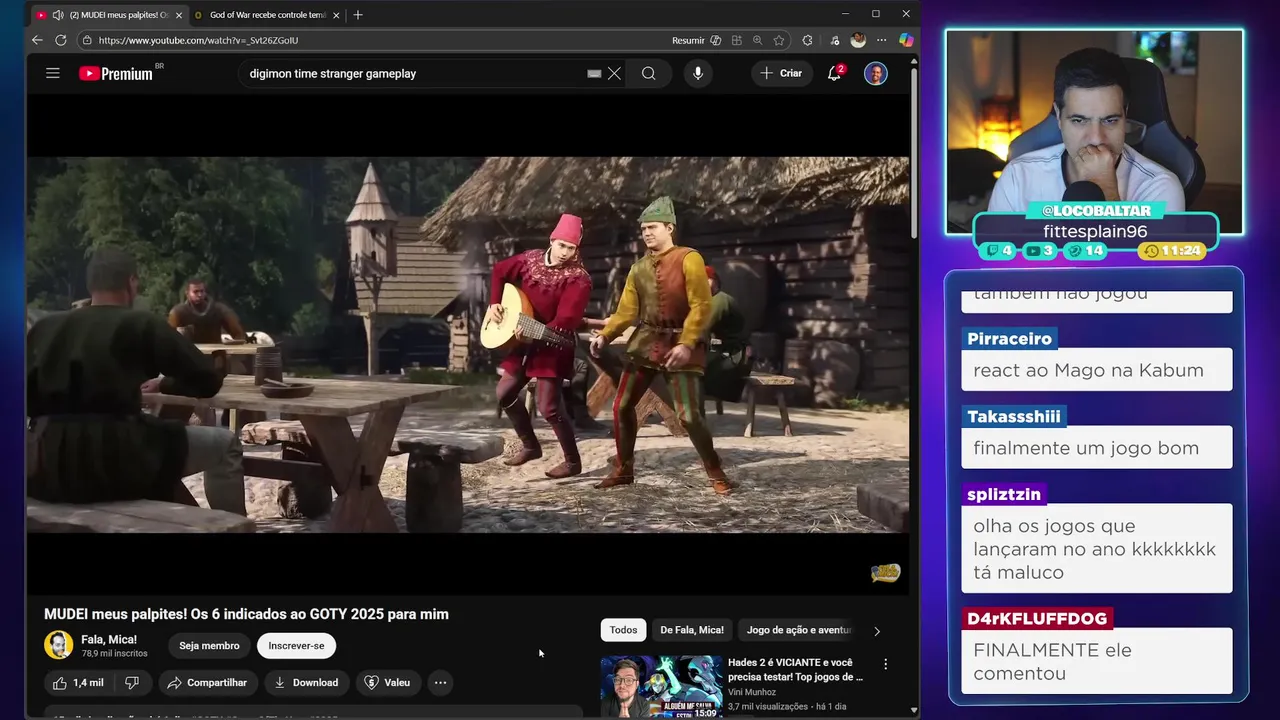Select the Jogo de ação e aventura chip
This screenshot has height=720, width=1280.
(799, 630)
